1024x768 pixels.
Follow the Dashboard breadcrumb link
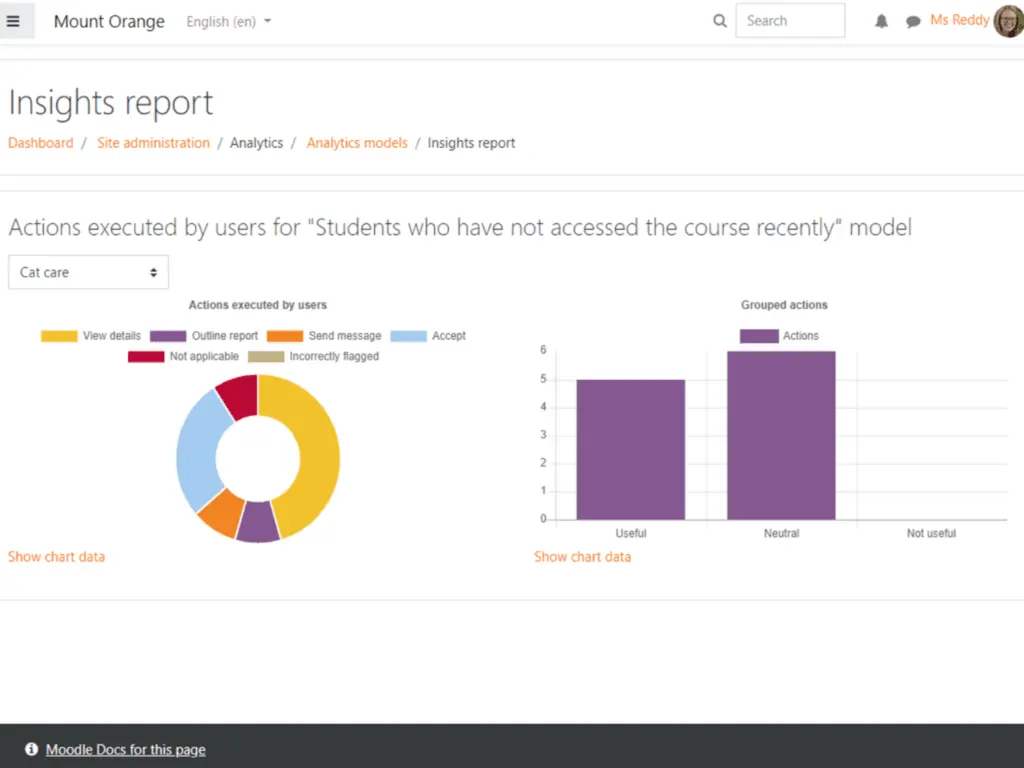pyautogui.click(x=40, y=143)
